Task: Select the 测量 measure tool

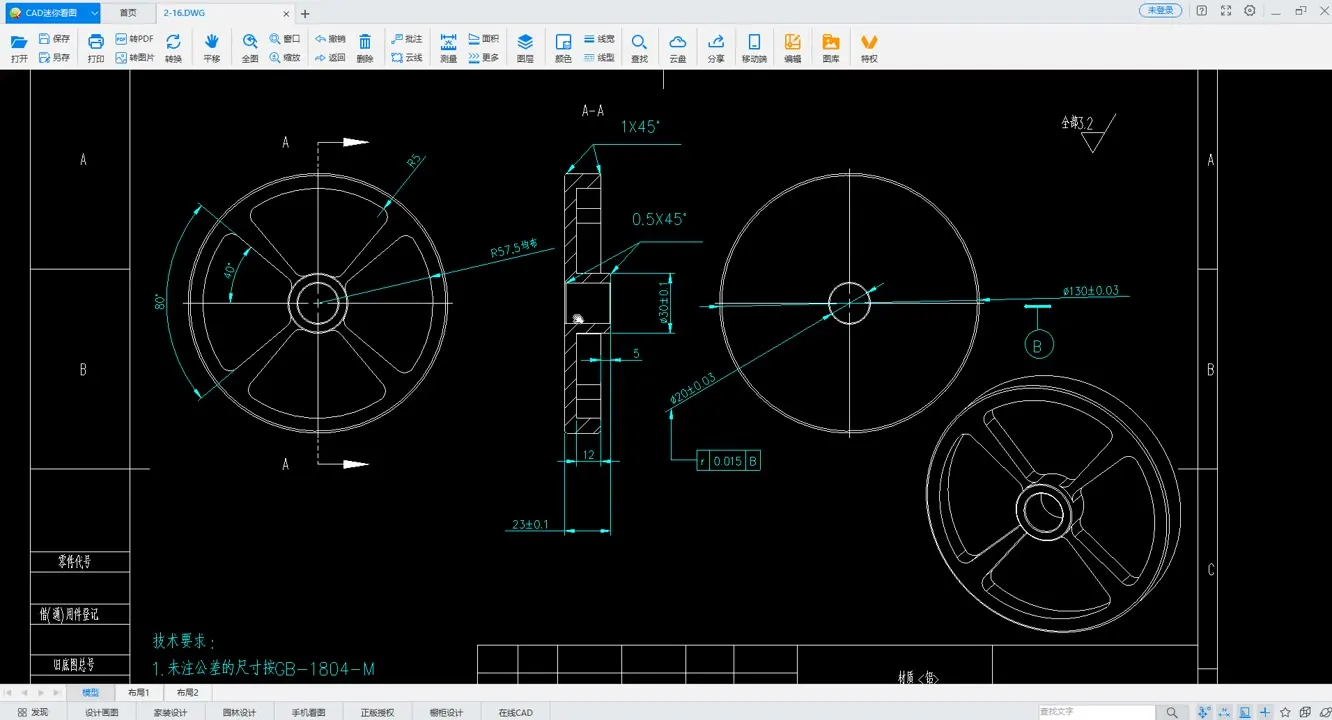Action: [448, 47]
